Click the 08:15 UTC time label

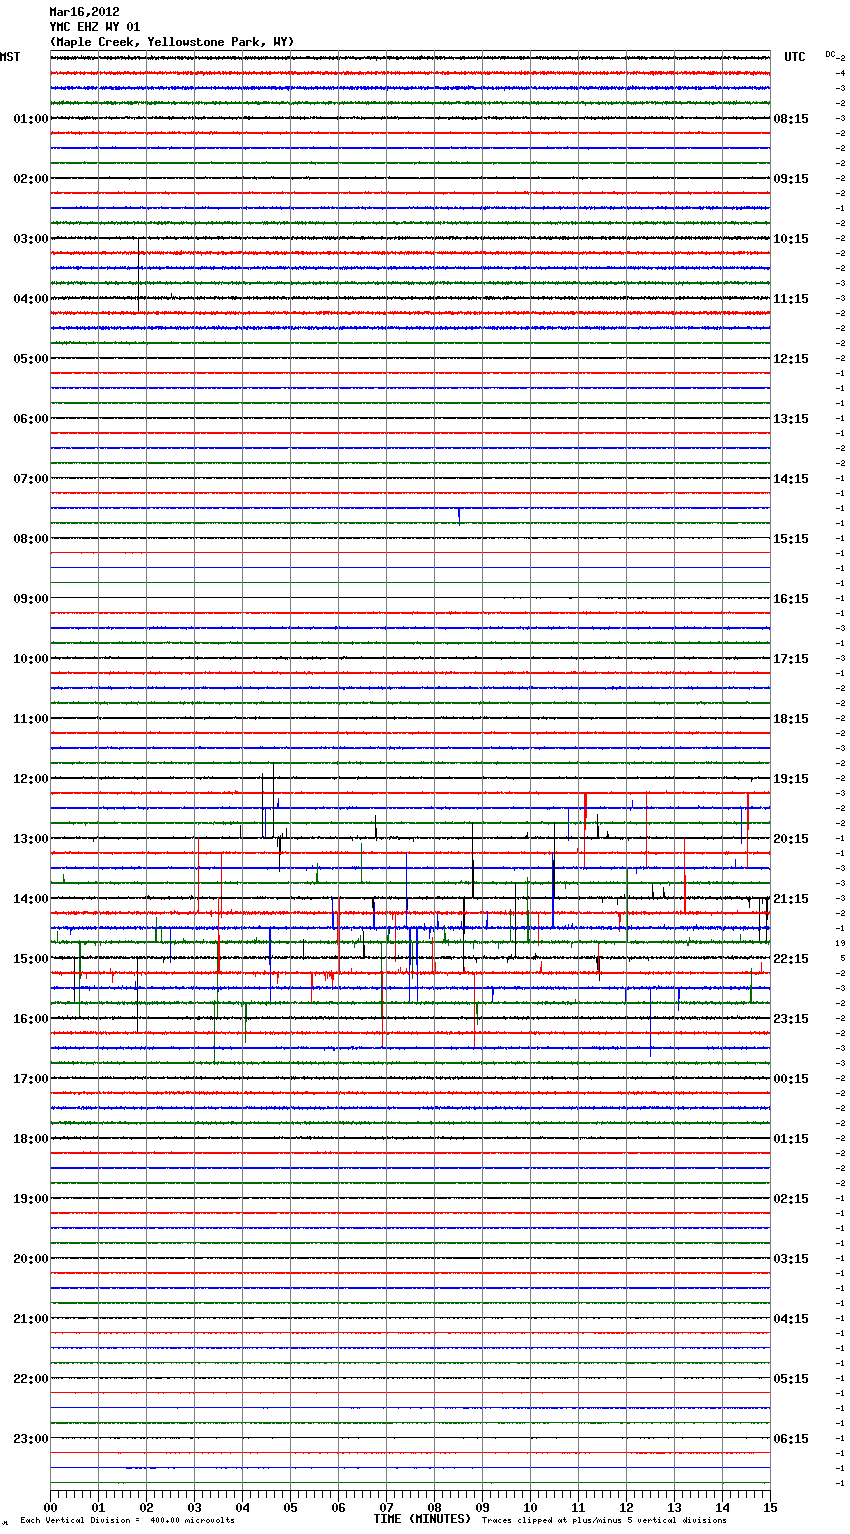(791, 119)
